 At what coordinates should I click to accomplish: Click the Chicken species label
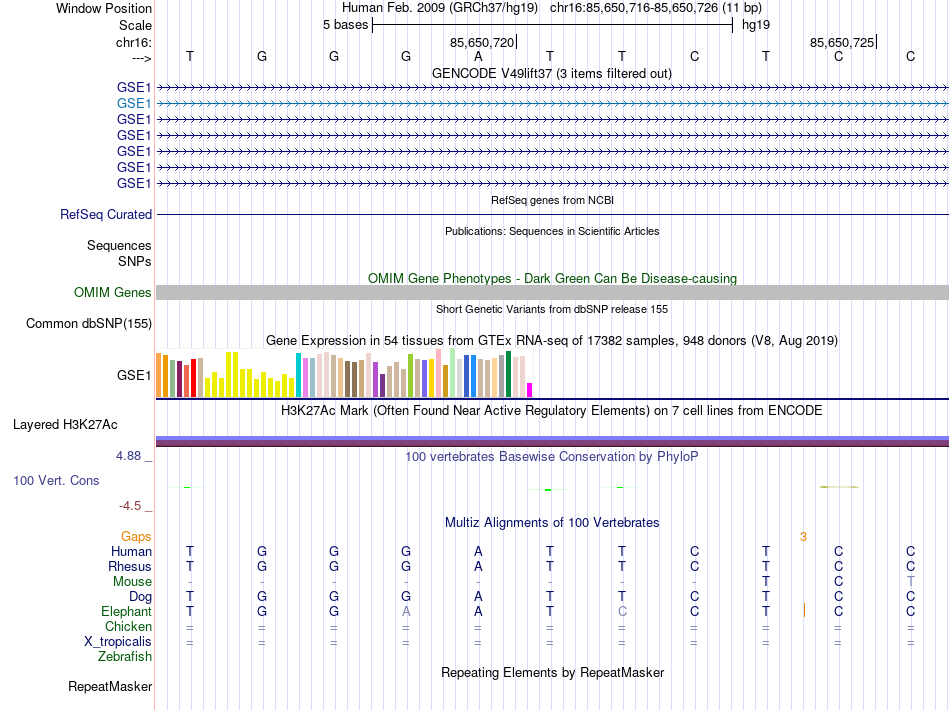[128, 626]
